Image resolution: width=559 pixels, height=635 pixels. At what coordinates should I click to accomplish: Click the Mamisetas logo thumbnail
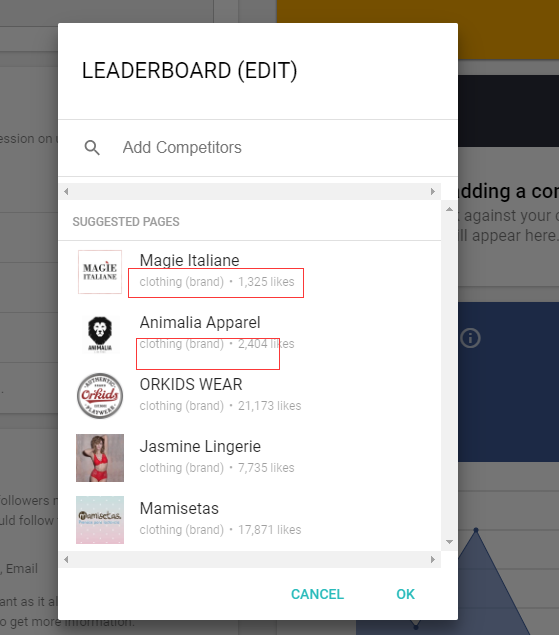click(100, 520)
